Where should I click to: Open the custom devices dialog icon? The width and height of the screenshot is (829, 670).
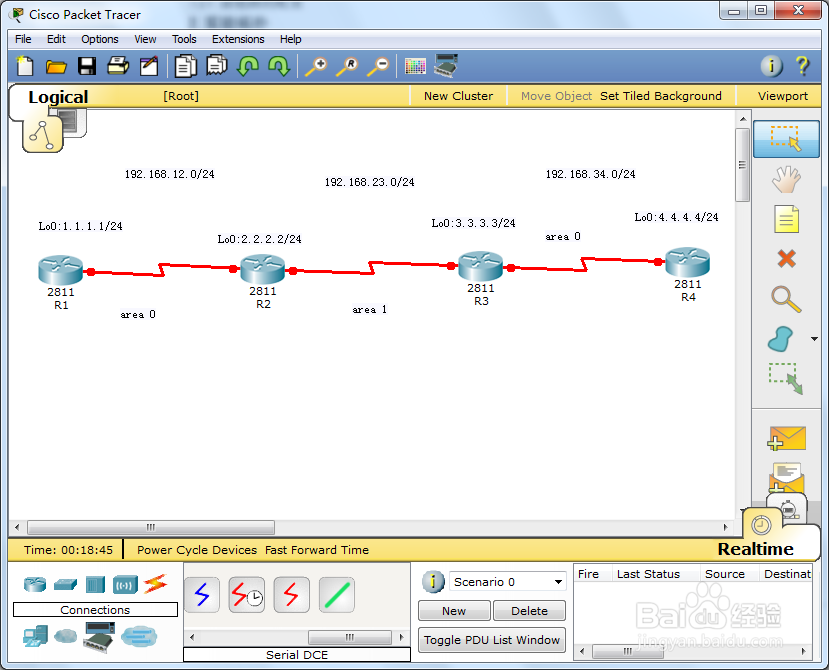click(446, 66)
